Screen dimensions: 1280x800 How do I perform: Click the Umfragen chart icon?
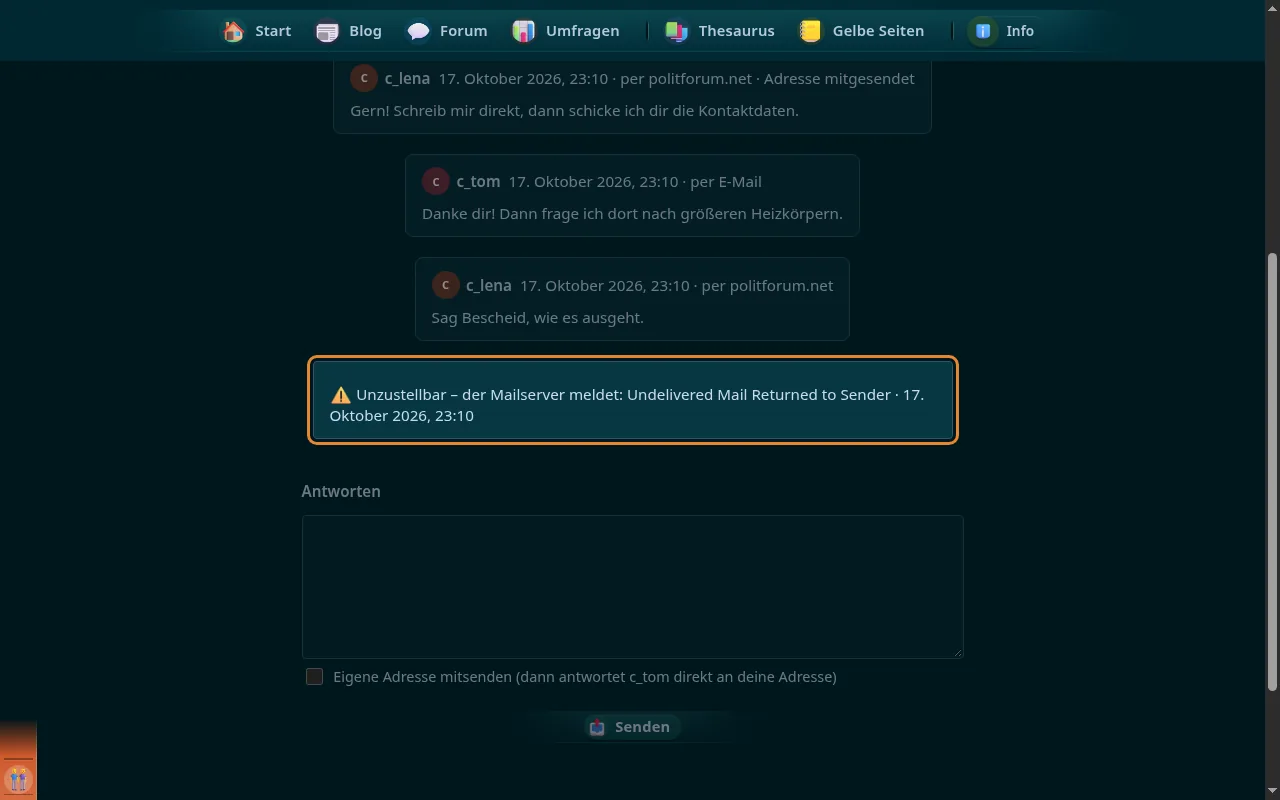pyautogui.click(x=524, y=31)
